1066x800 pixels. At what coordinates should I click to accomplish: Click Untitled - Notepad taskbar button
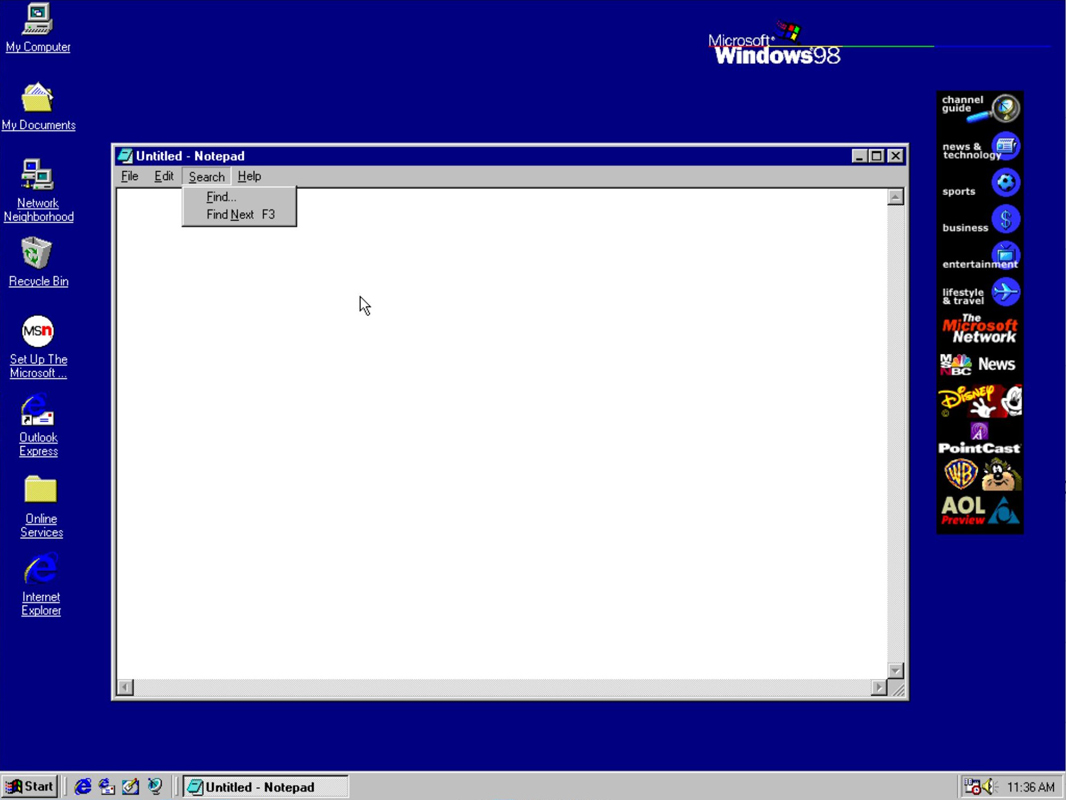pos(266,787)
